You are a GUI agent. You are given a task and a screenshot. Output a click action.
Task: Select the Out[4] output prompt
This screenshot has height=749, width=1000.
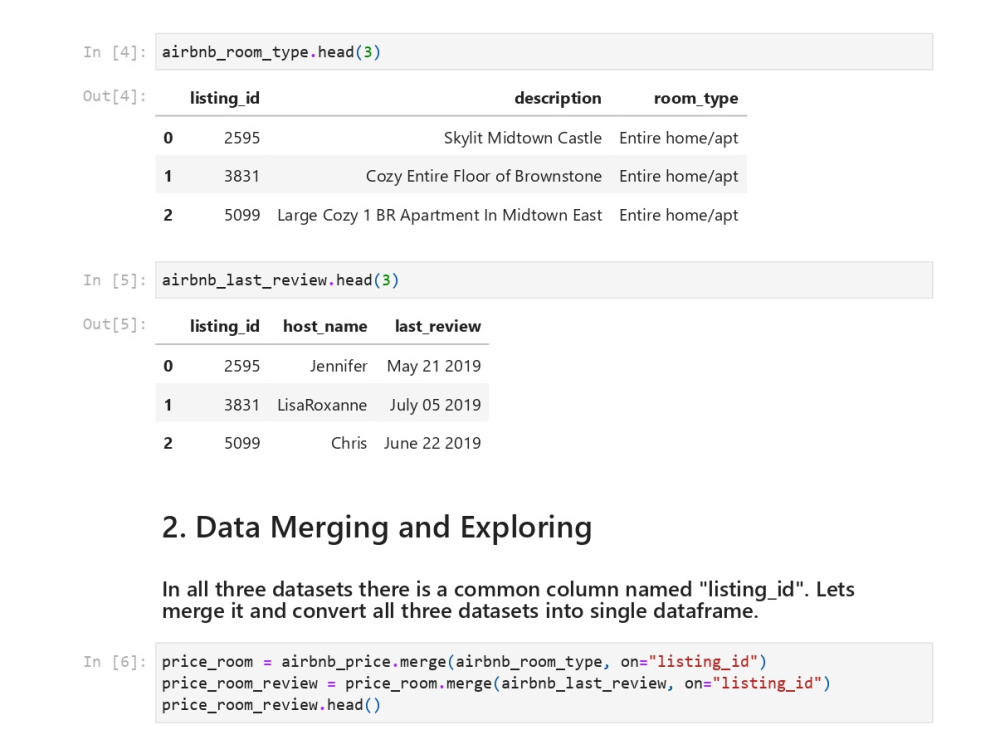pyautogui.click(x=114, y=96)
